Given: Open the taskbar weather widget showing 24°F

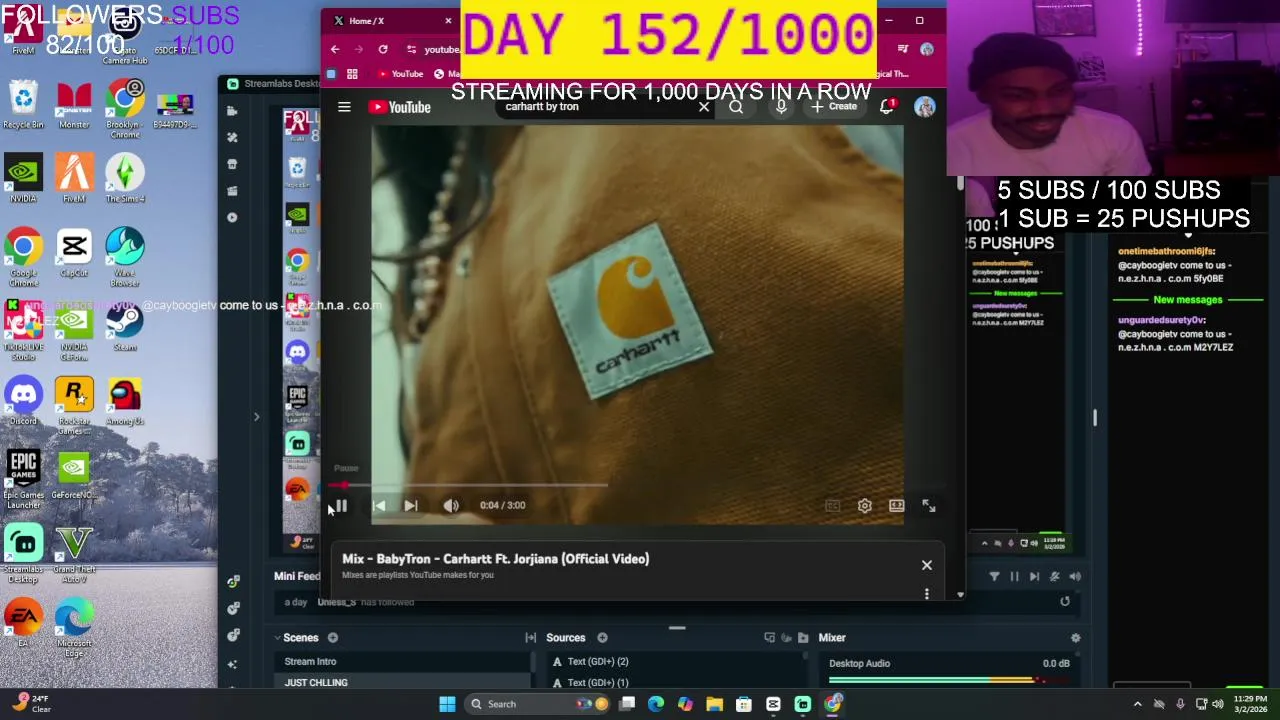Looking at the screenshot, I should click(x=30, y=704).
